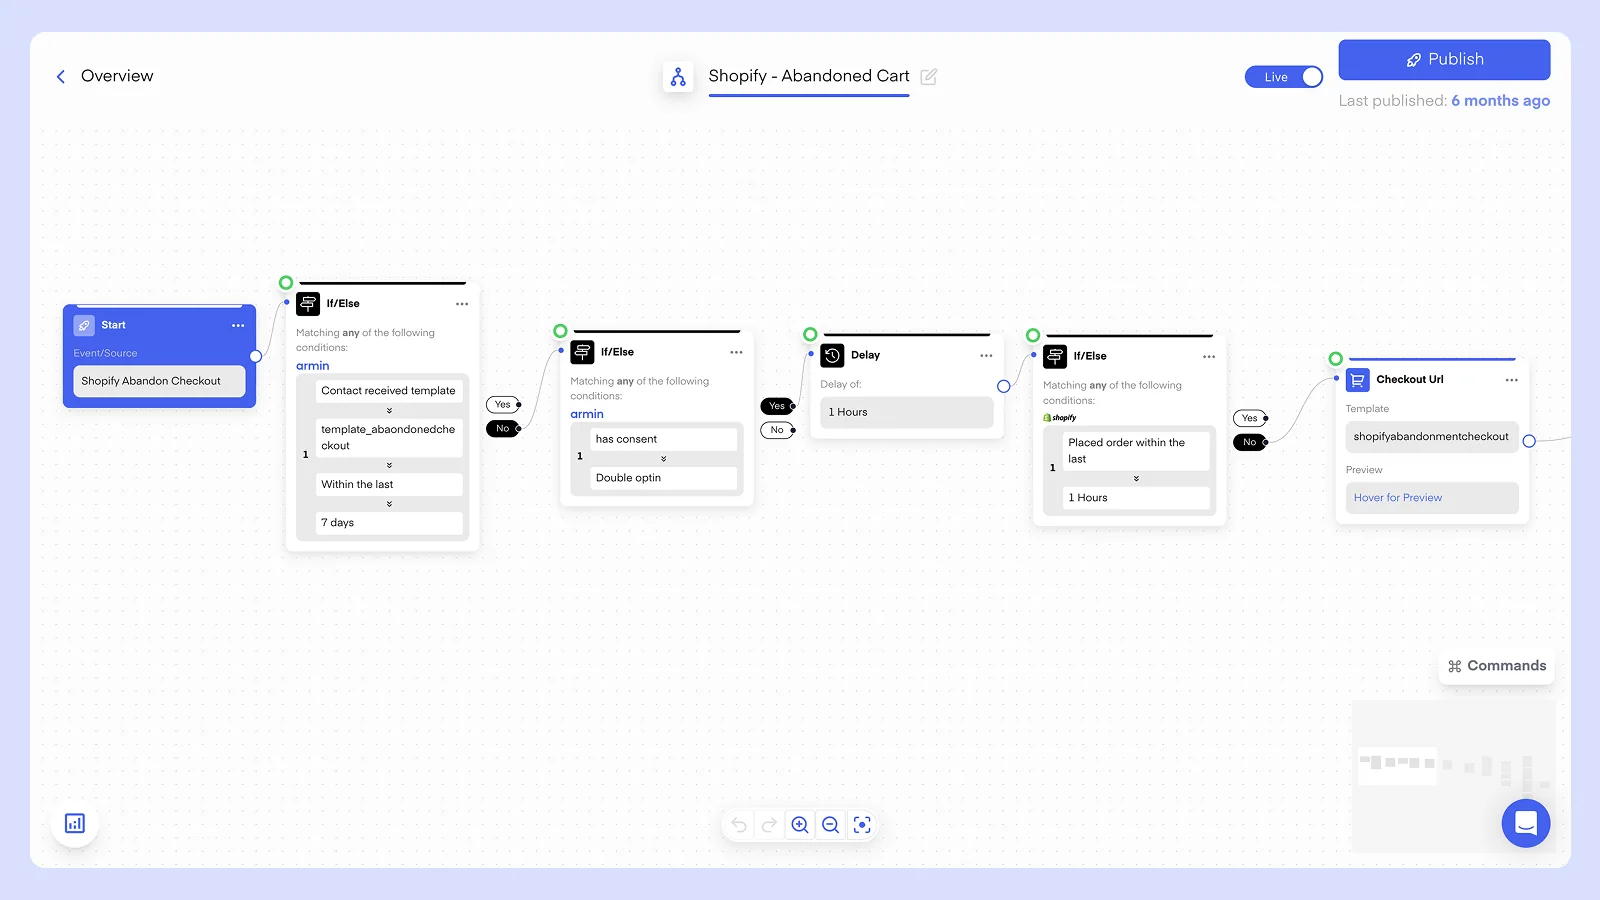The height and width of the screenshot is (900, 1600).
Task: Select the first If/Else No branch
Action: [x=503, y=429]
